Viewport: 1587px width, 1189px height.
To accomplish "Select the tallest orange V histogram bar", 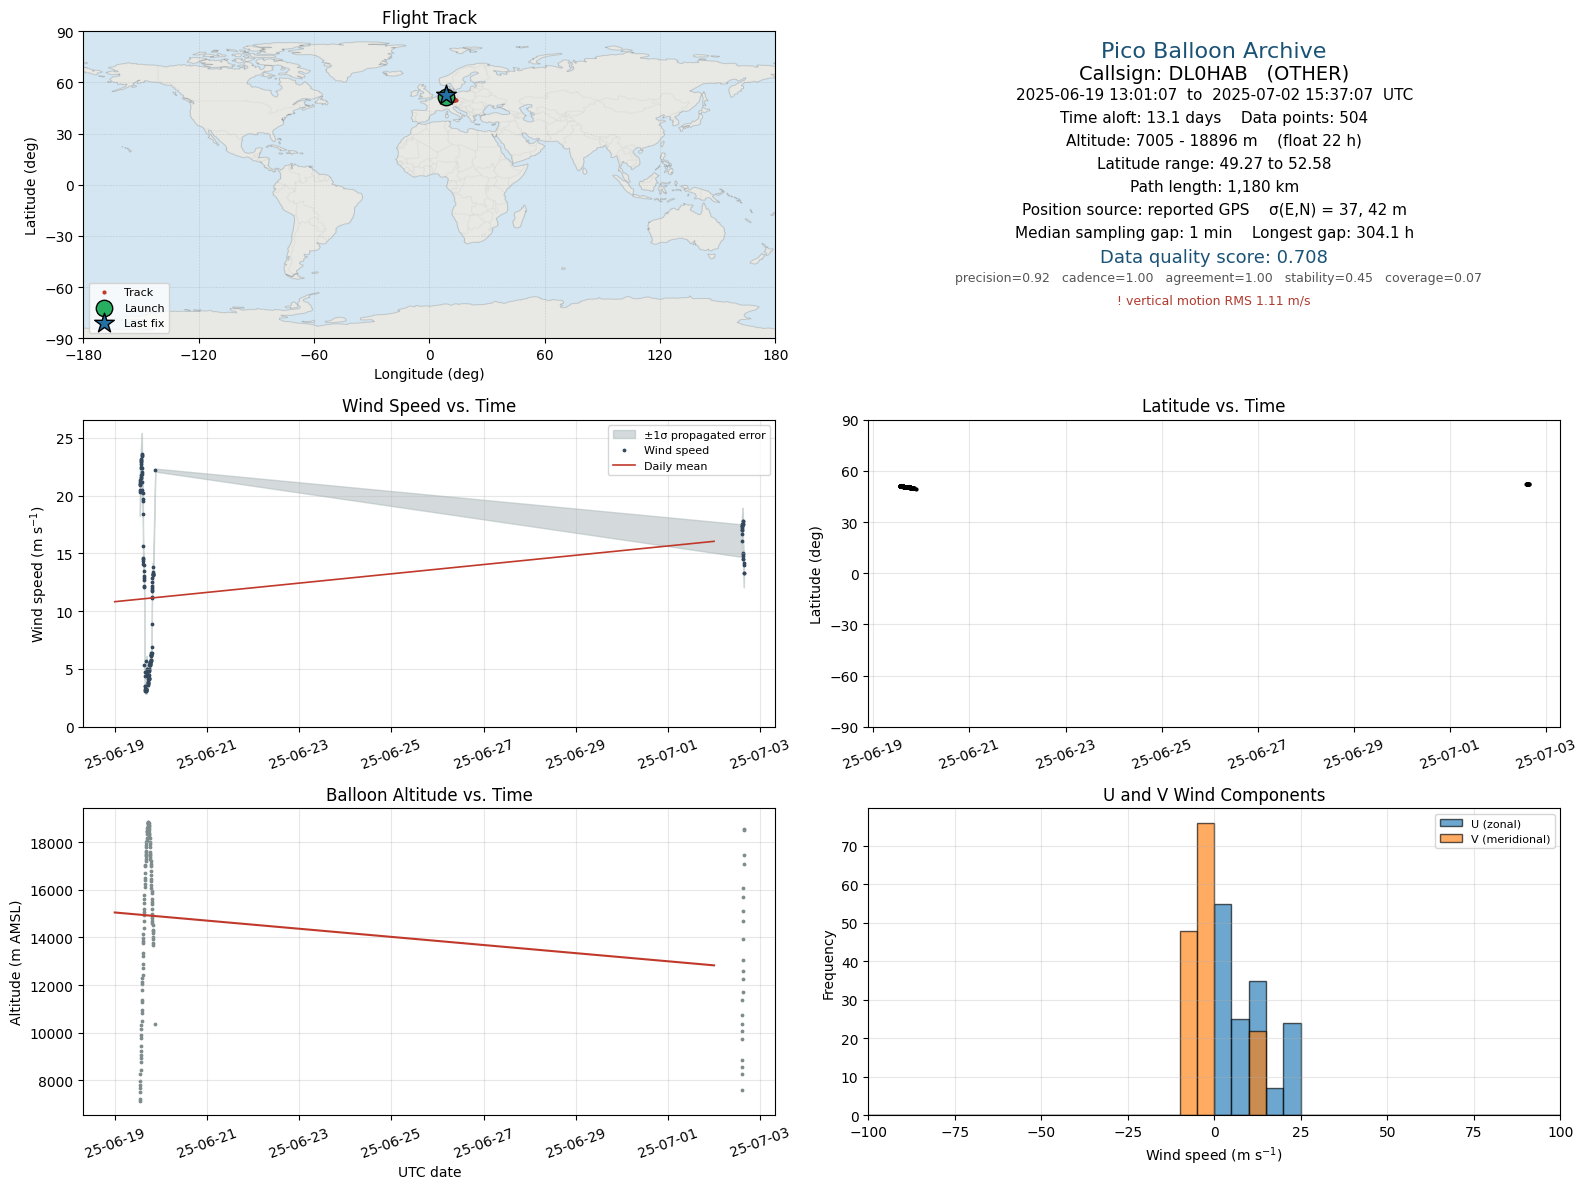I will (x=1206, y=969).
